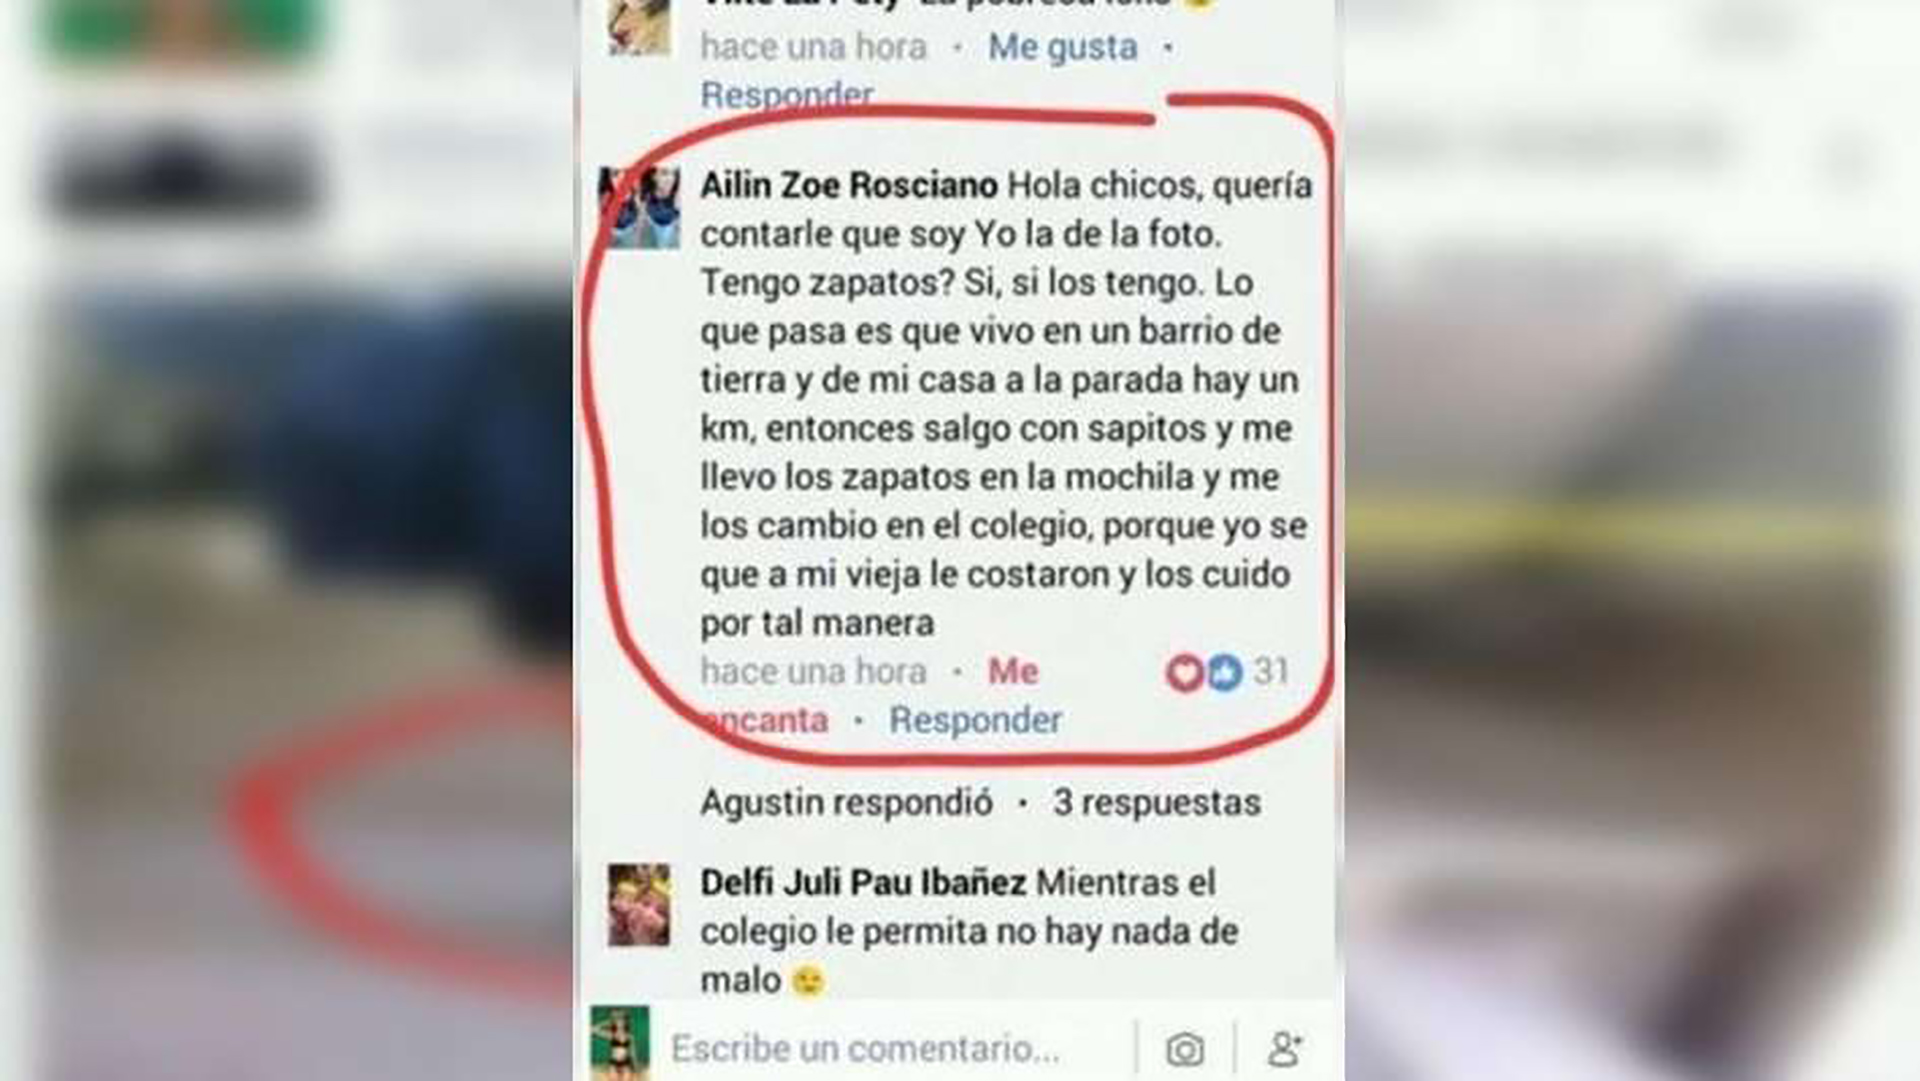Click Responder under Ailin's comment
Screen dimensions: 1920x1081
[975, 720]
